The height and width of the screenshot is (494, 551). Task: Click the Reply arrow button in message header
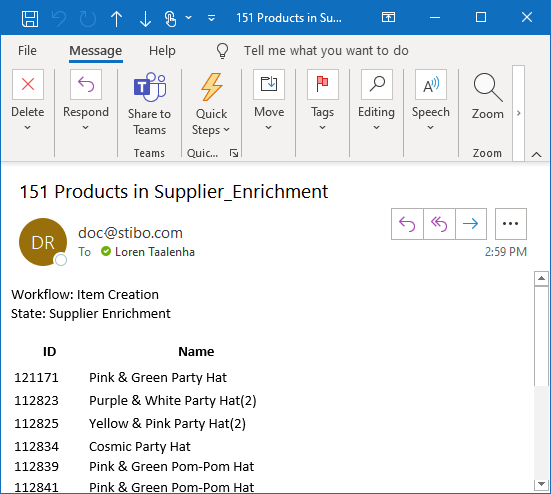tap(407, 224)
